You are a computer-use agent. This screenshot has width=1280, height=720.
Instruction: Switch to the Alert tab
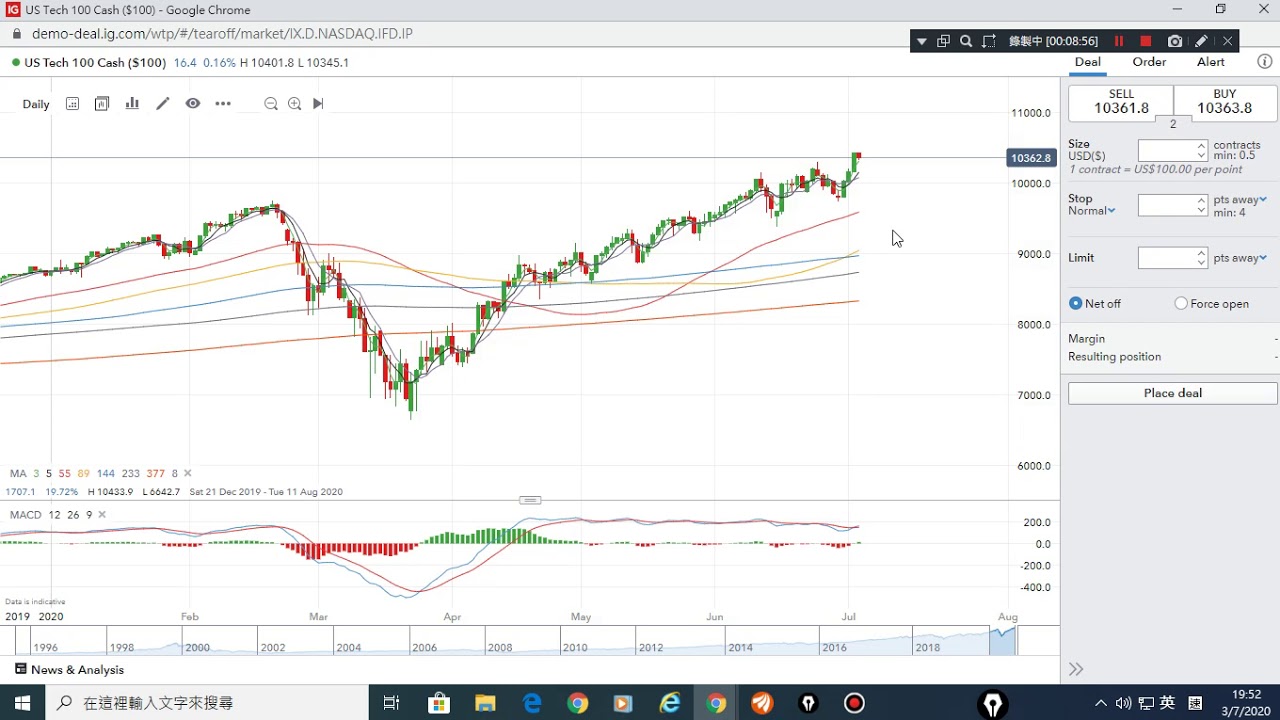[x=1211, y=62]
